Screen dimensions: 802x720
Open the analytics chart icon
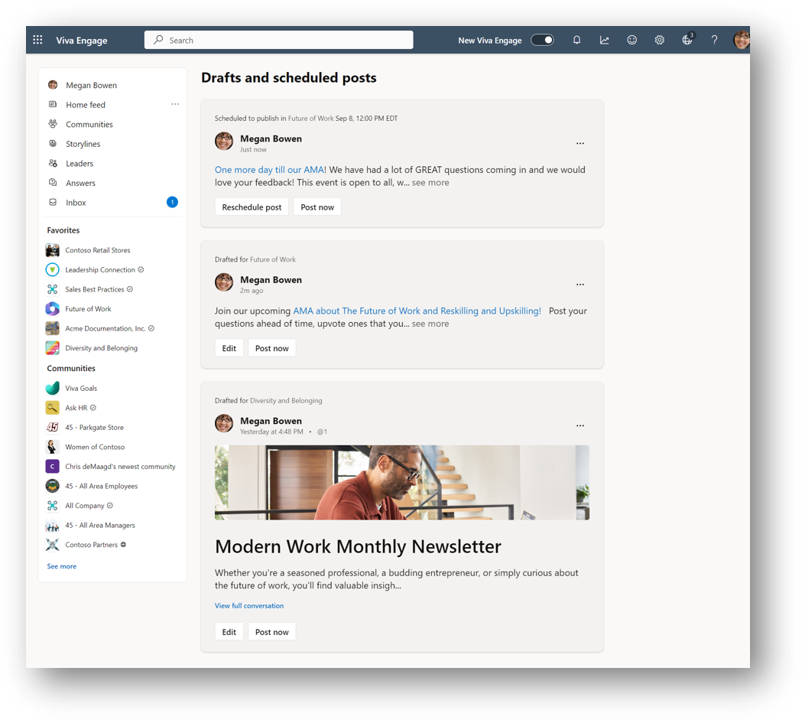[604, 40]
